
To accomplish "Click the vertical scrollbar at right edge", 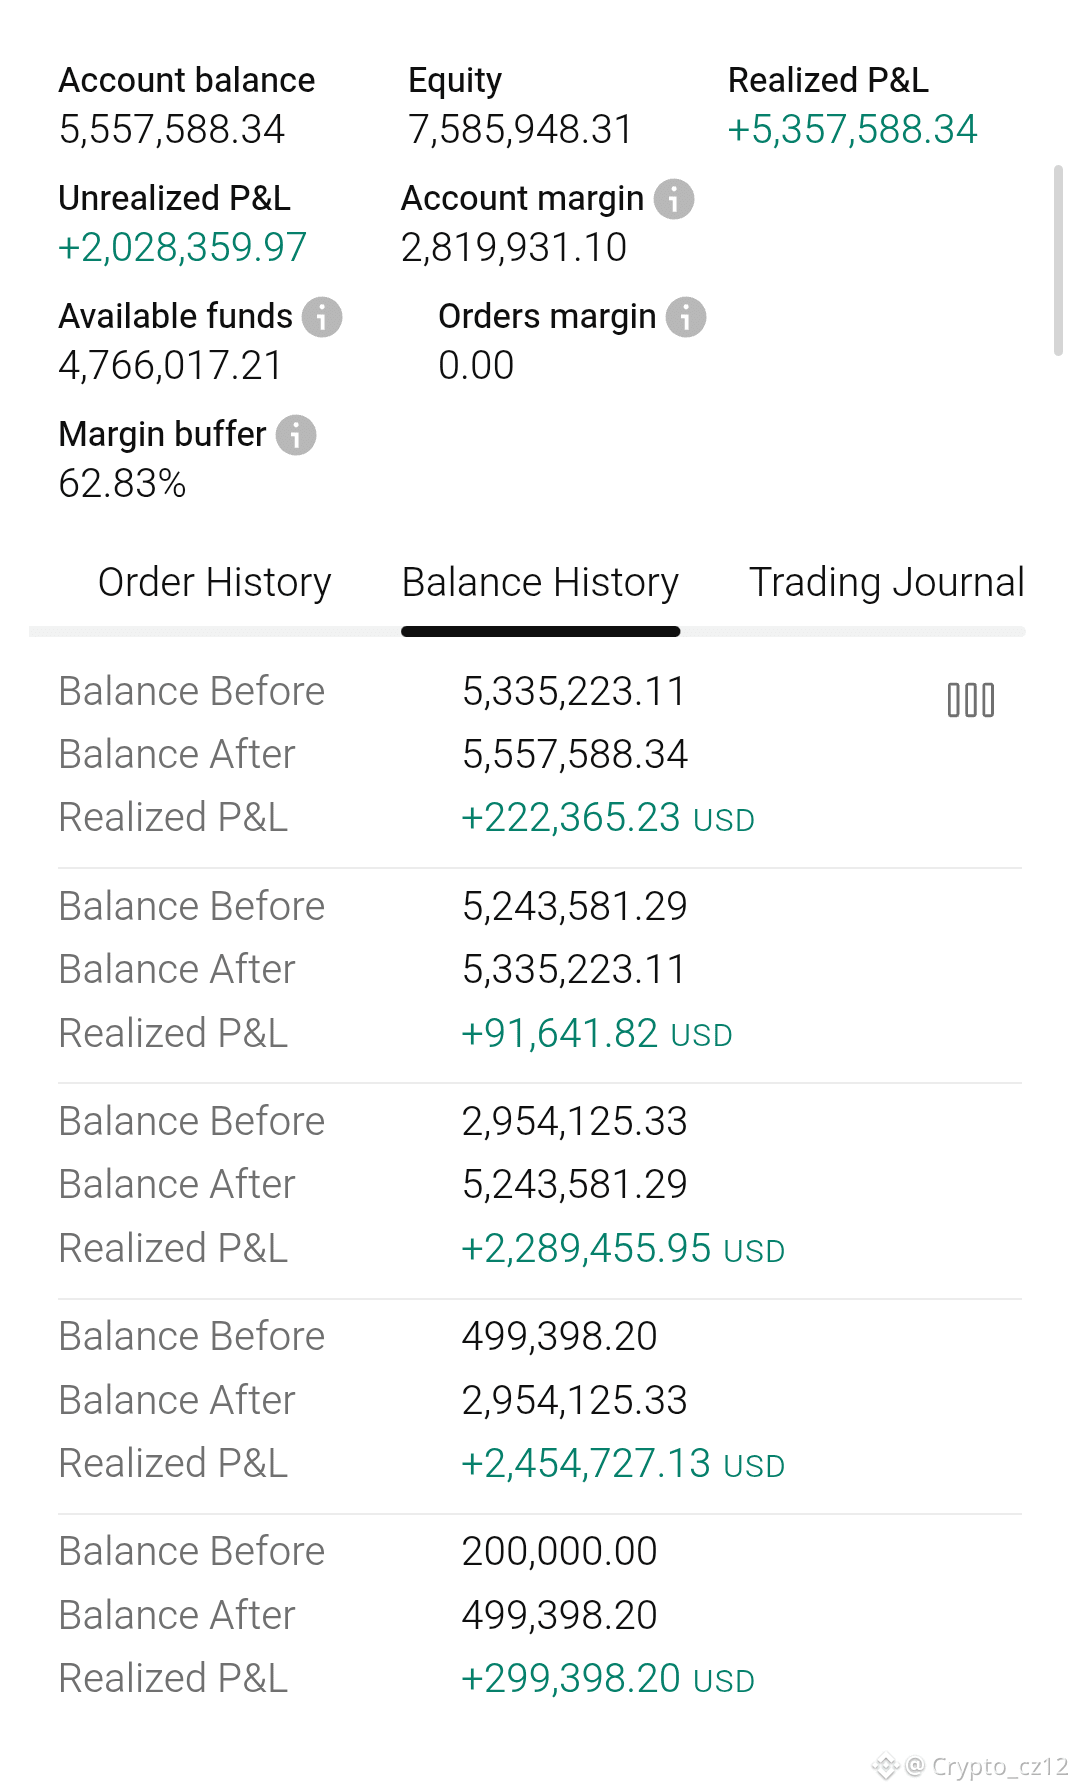I will point(1058,261).
